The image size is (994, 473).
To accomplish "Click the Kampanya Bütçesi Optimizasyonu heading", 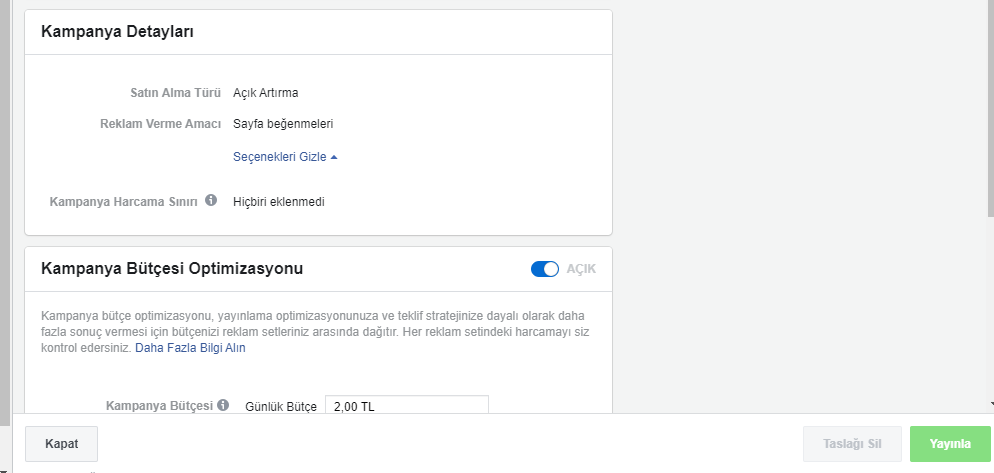I will coord(172,269).
